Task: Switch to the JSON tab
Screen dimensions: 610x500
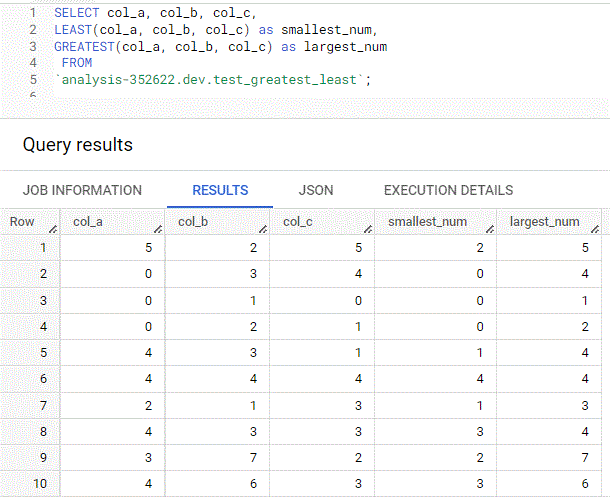Action: tap(316, 190)
